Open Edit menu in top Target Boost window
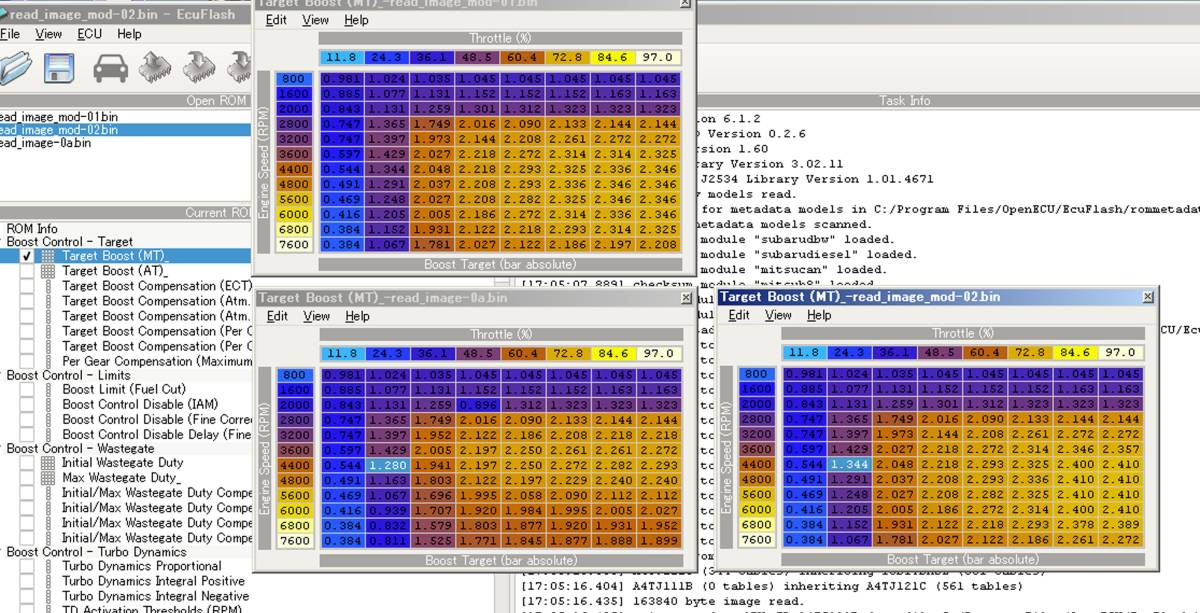 click(276, 20)
